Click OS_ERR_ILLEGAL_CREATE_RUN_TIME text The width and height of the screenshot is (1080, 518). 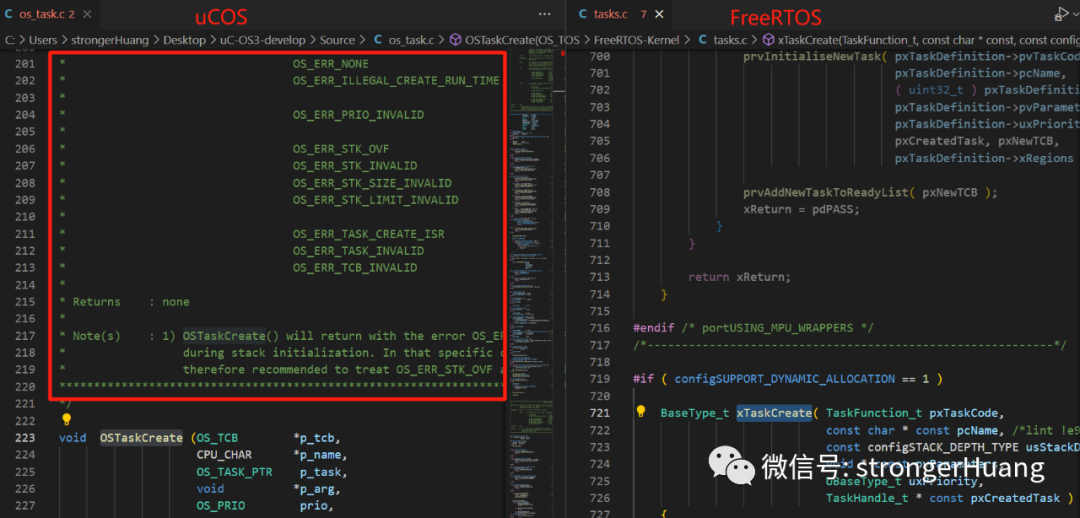(396, 81)
